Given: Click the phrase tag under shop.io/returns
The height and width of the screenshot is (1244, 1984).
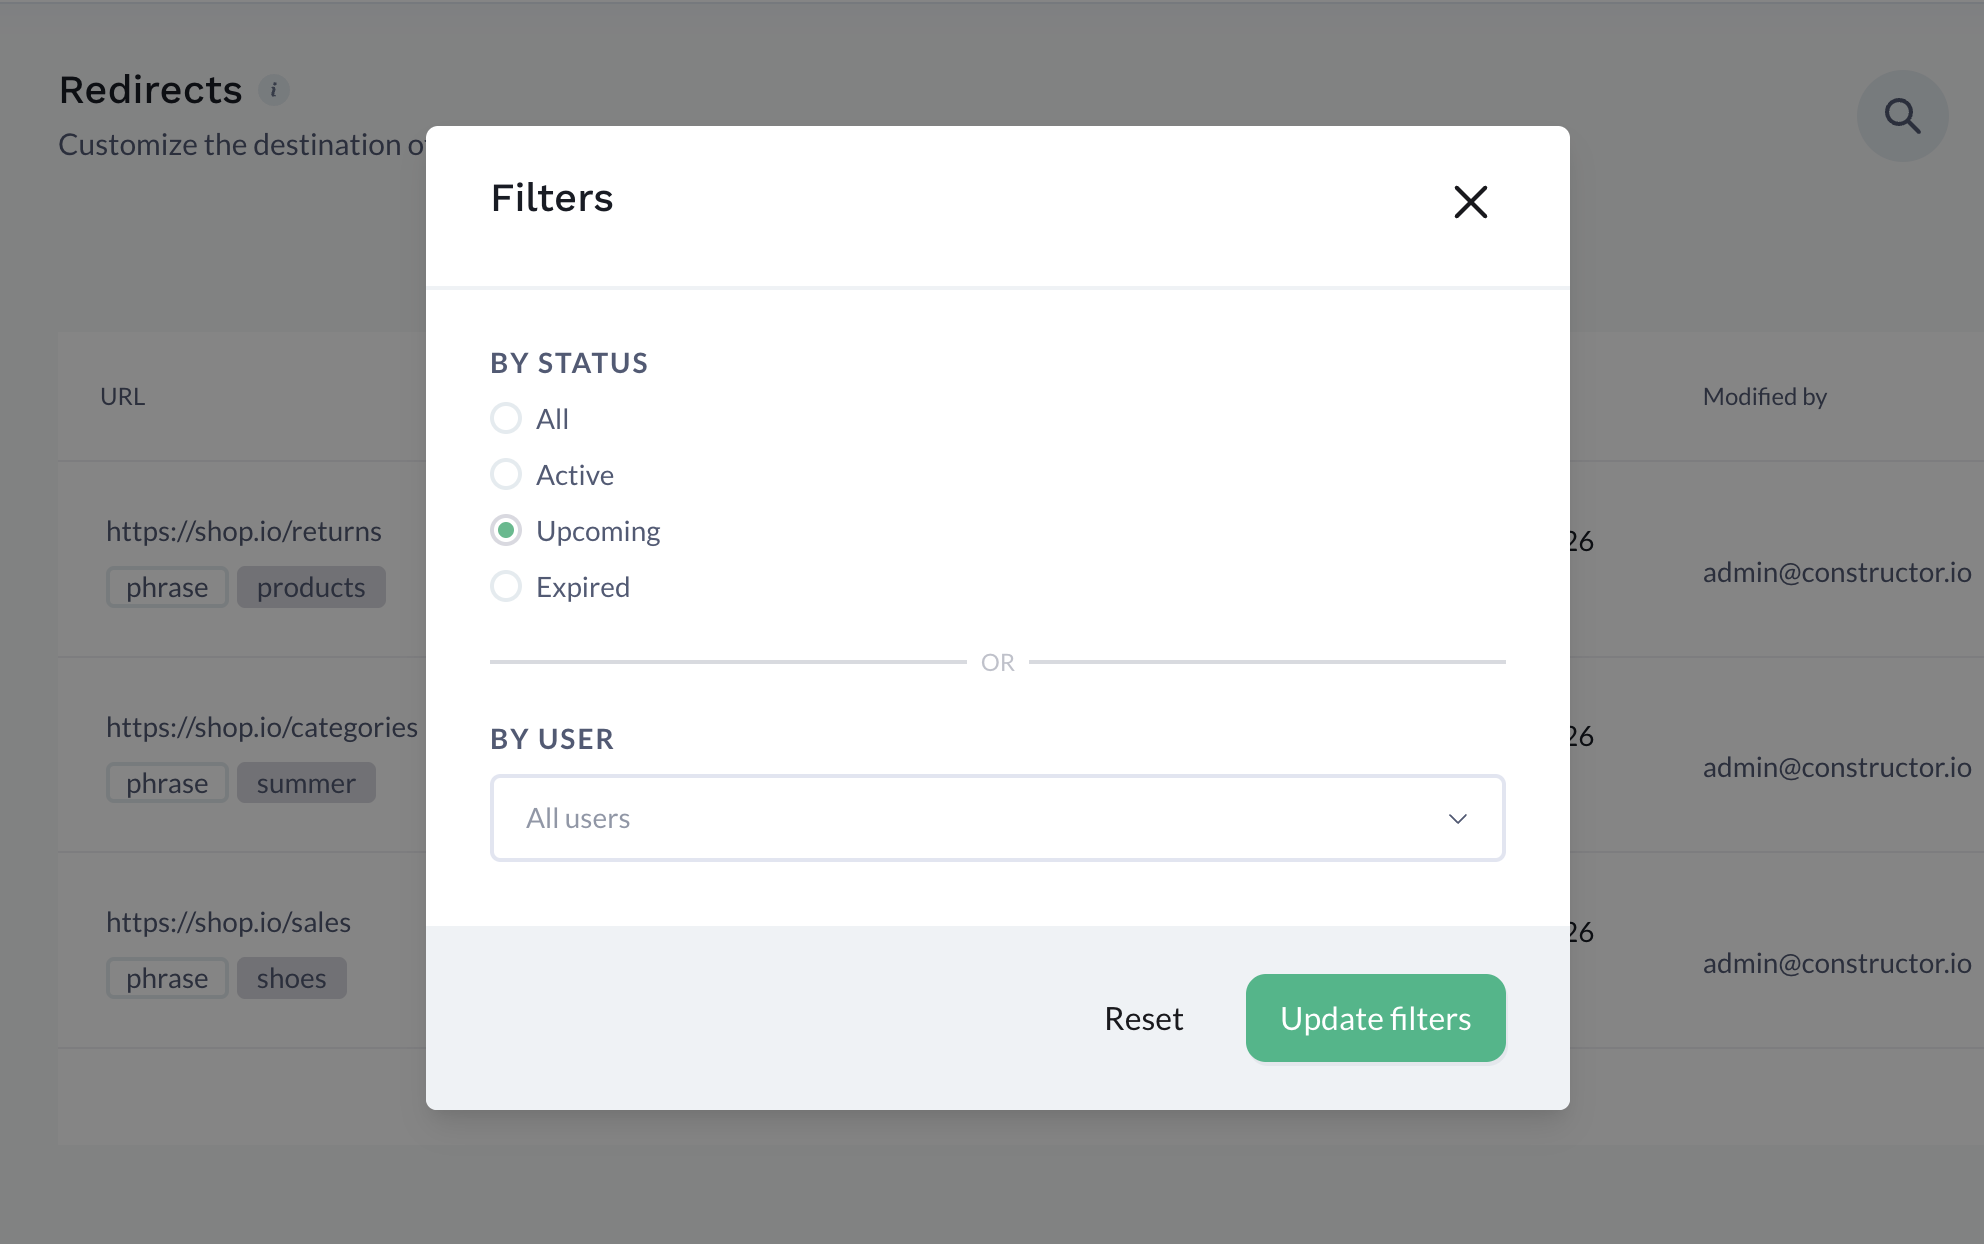Looking at the screenshot, I should [x=167, y=587].
